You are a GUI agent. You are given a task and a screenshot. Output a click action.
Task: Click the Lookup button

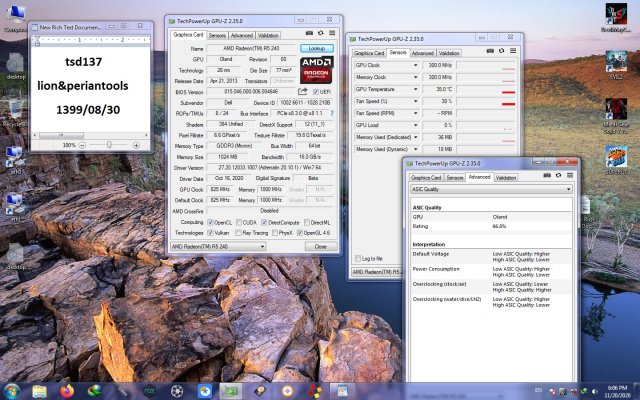(x=318, y=47)
